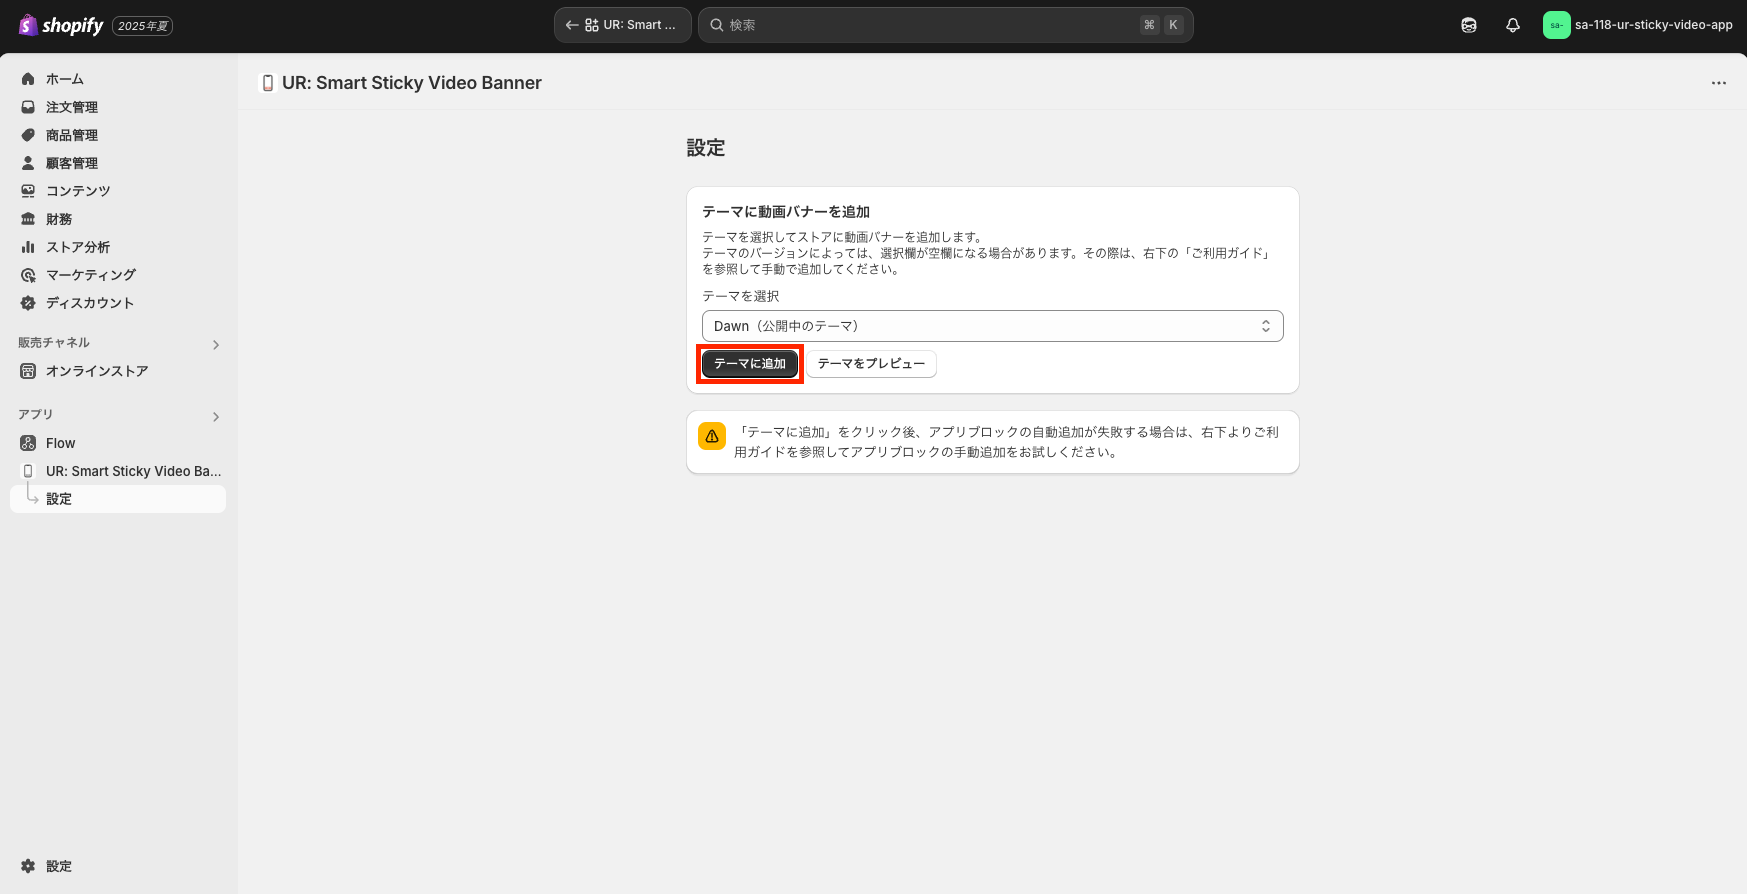Open the Flow app link
Image resolution: width=1747 pixels, height=894 pixels.
pyautogui.click(x=118, y=443)
